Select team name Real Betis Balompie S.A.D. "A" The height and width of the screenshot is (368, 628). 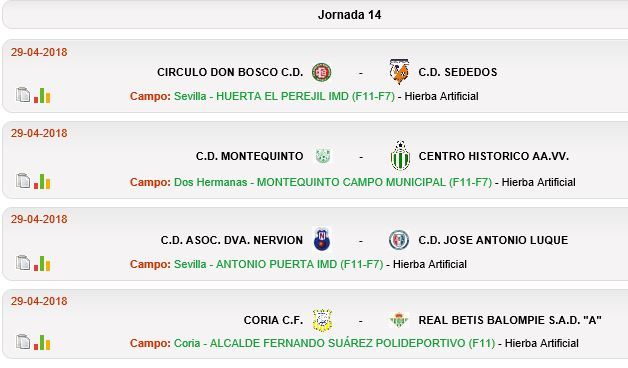pos(510,320)
